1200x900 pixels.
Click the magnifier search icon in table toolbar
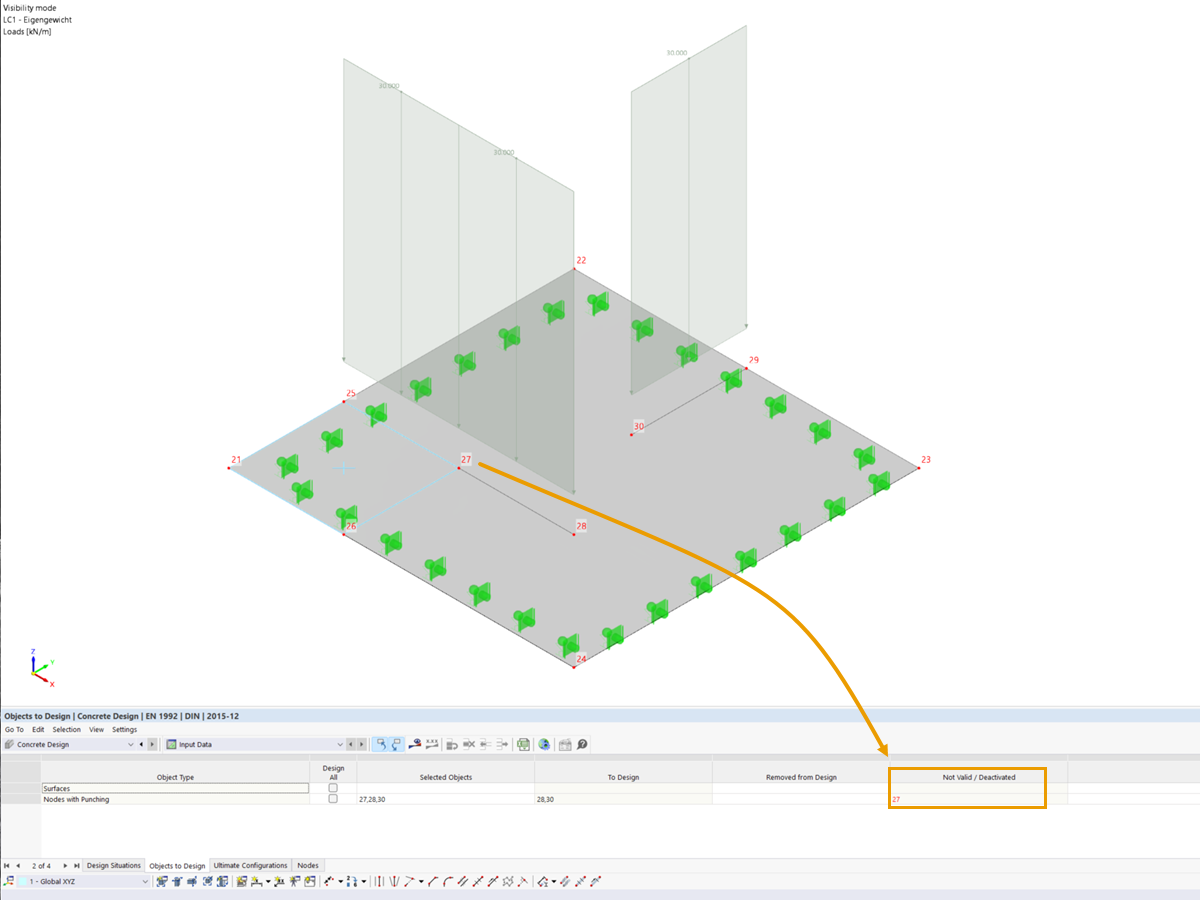[582, 744]
